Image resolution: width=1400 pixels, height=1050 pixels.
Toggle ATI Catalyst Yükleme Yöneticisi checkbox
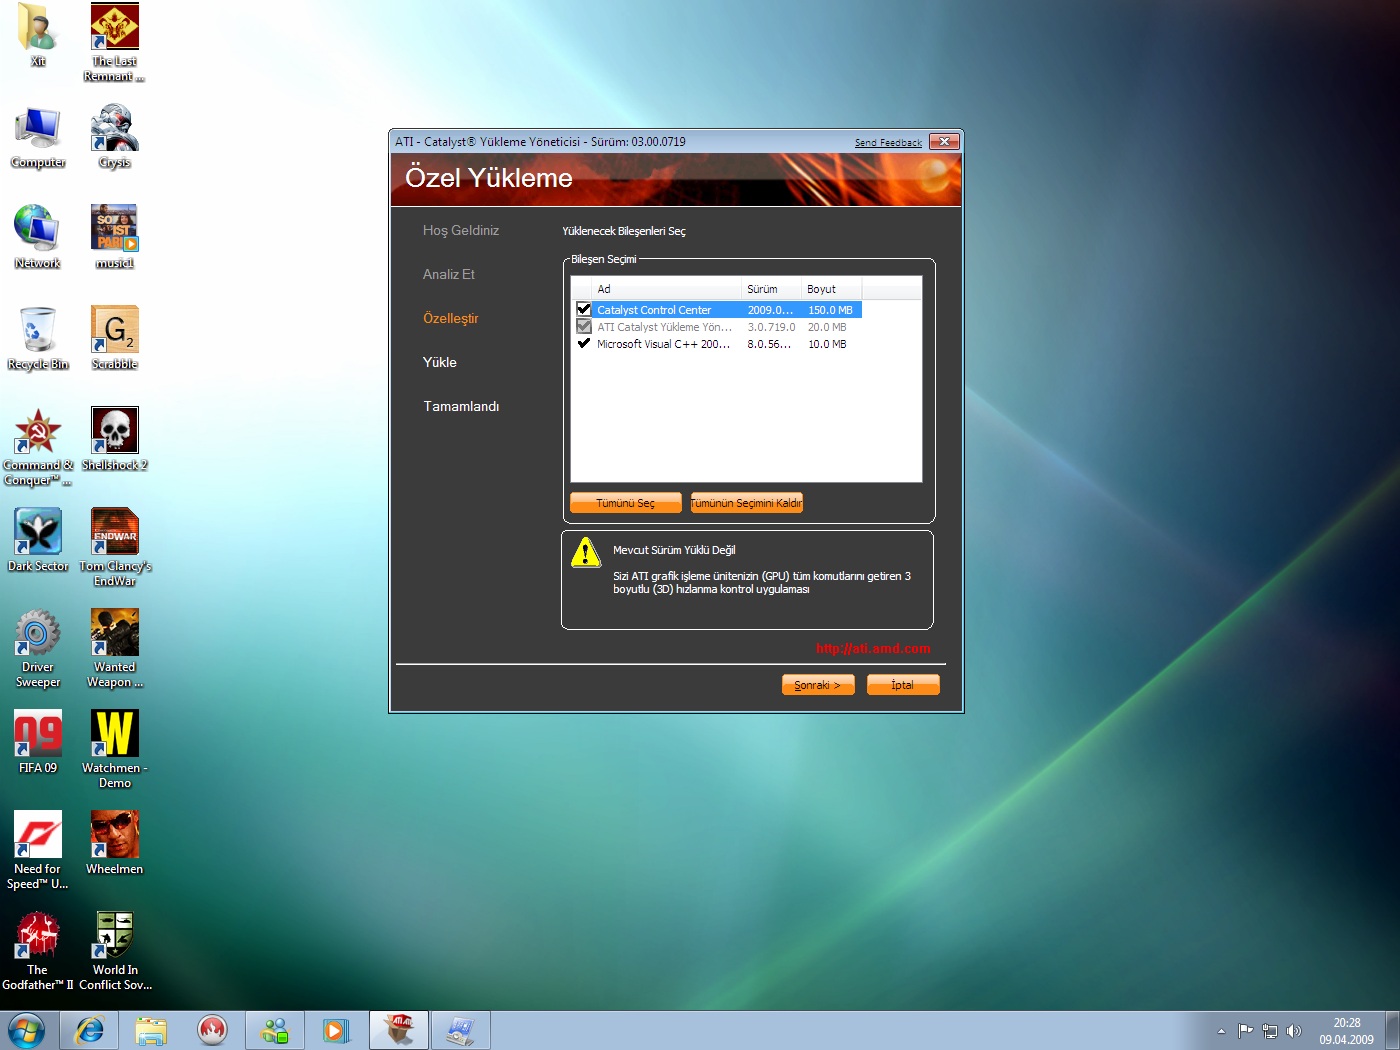[x=584, y=327]
